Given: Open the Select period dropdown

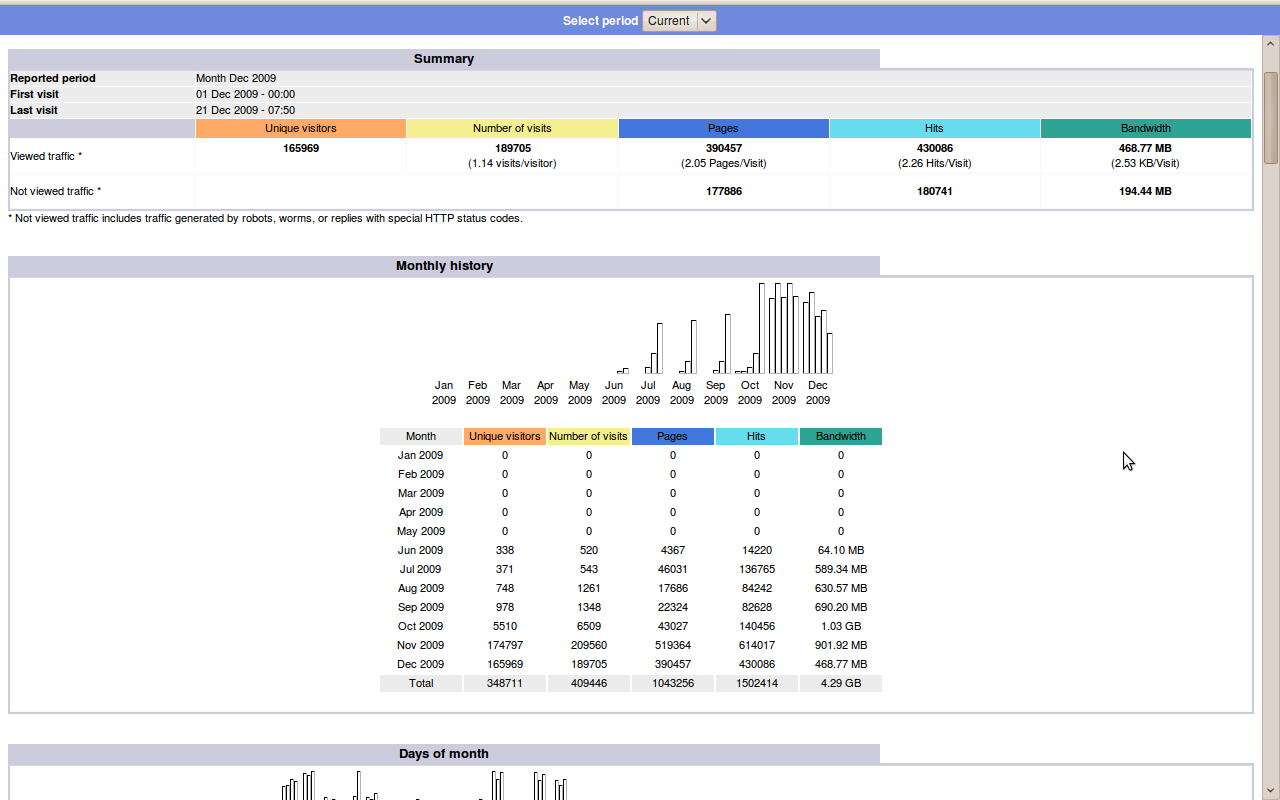Looking at the screenshot, I should [679, 21].
